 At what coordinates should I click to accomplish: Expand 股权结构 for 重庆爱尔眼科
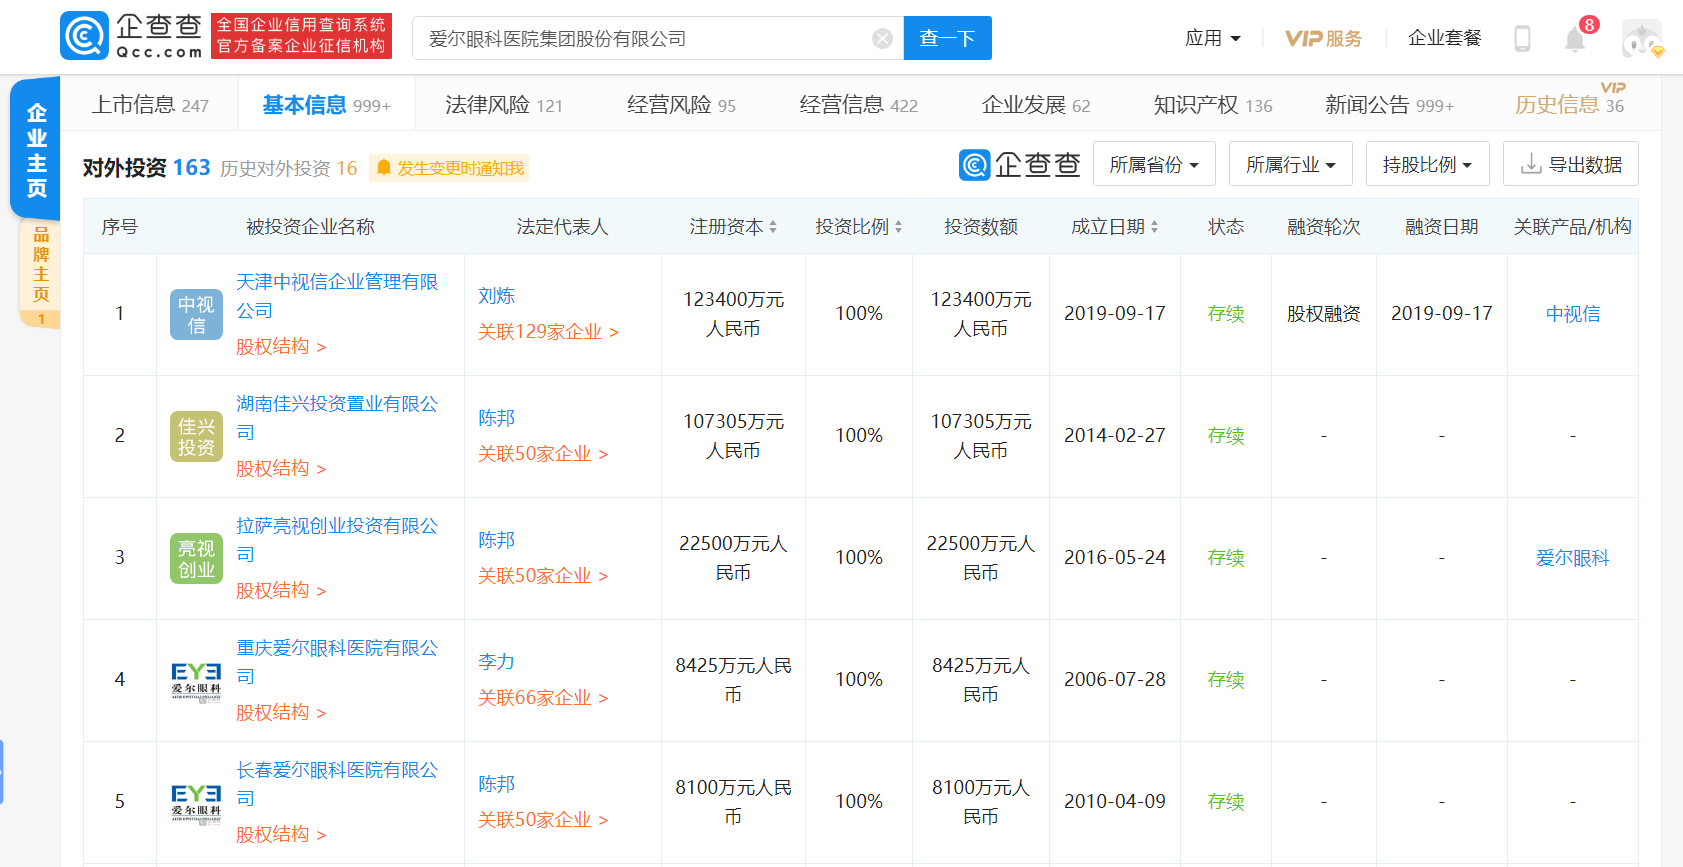281,713
